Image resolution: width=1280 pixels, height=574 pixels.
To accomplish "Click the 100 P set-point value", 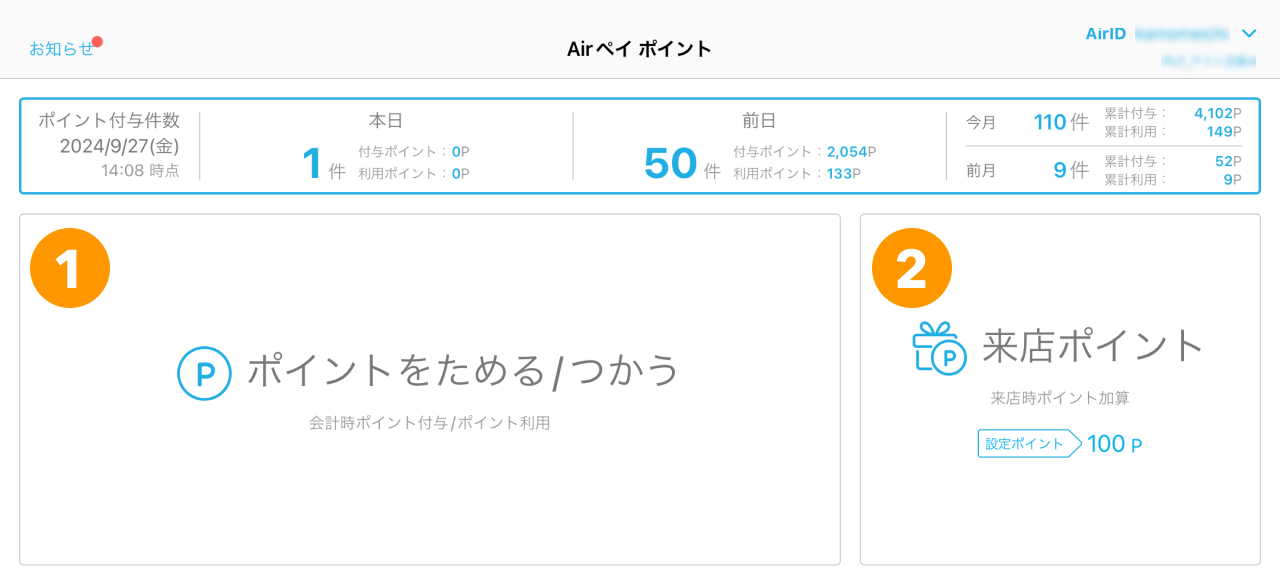I will pos(1114,444).
